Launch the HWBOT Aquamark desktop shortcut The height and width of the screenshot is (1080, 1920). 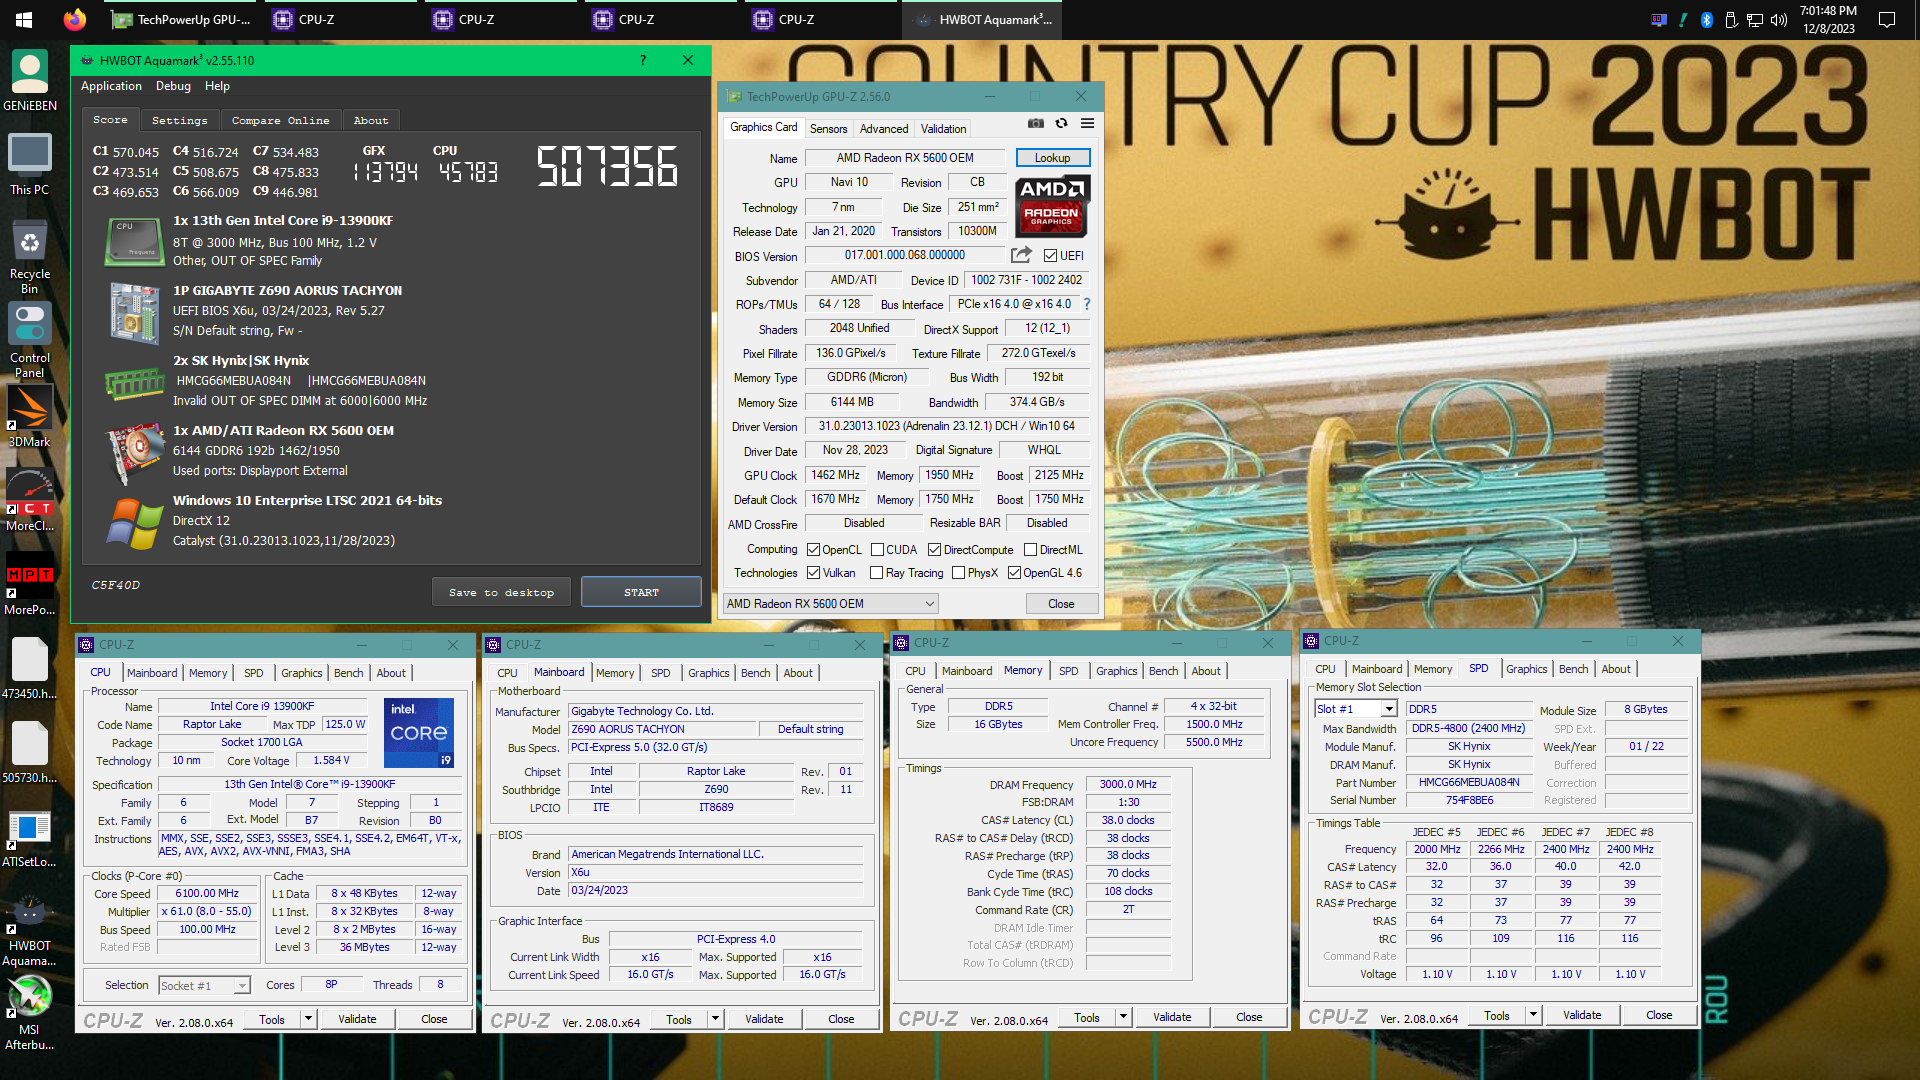click(x=30, y=930)
